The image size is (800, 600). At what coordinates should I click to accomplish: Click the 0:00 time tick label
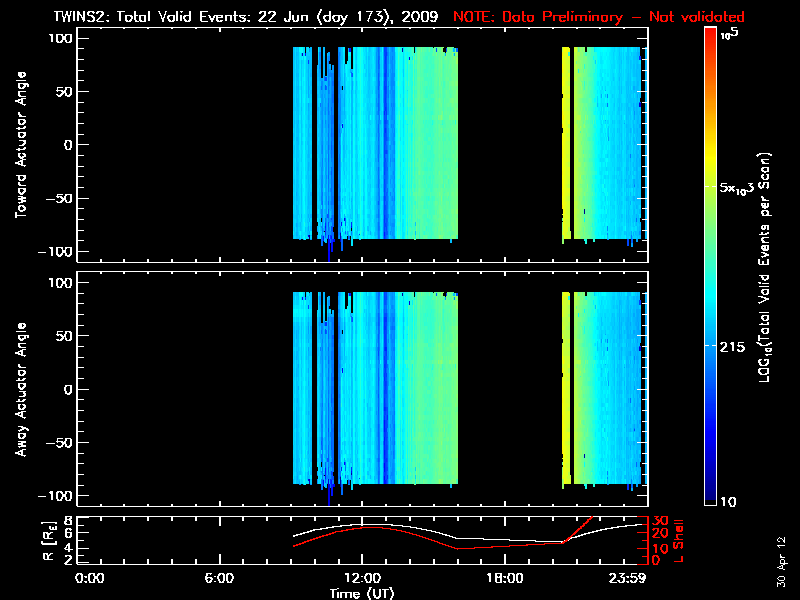90,578
